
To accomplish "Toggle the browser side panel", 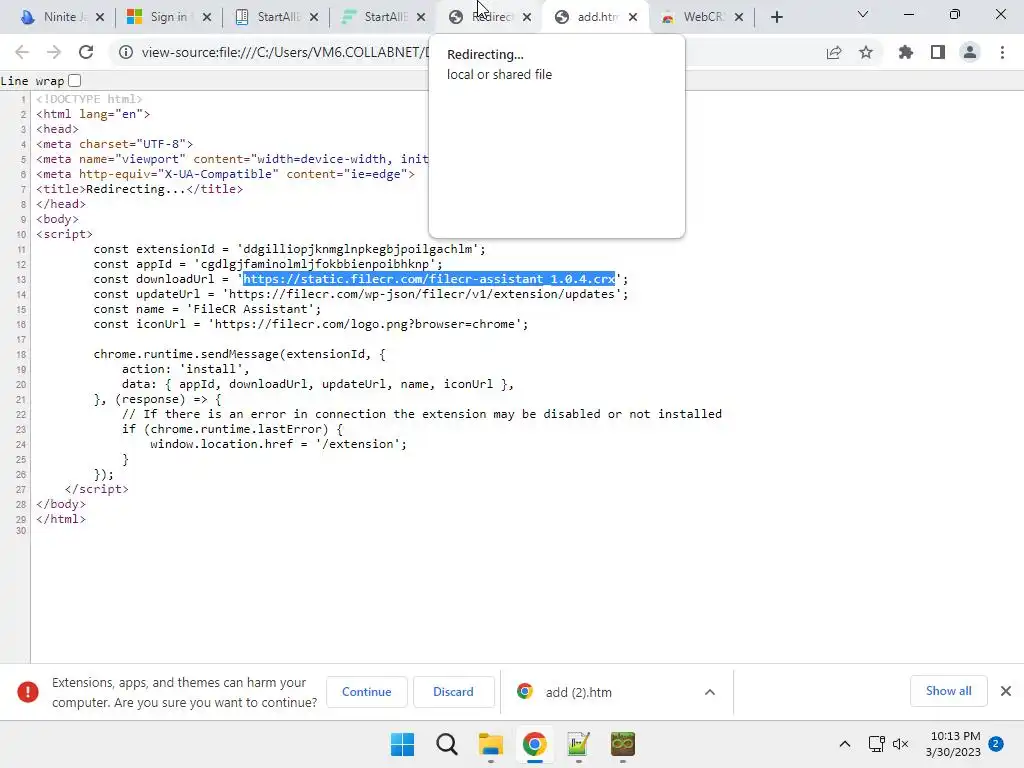I will click(x=938, y=52).
